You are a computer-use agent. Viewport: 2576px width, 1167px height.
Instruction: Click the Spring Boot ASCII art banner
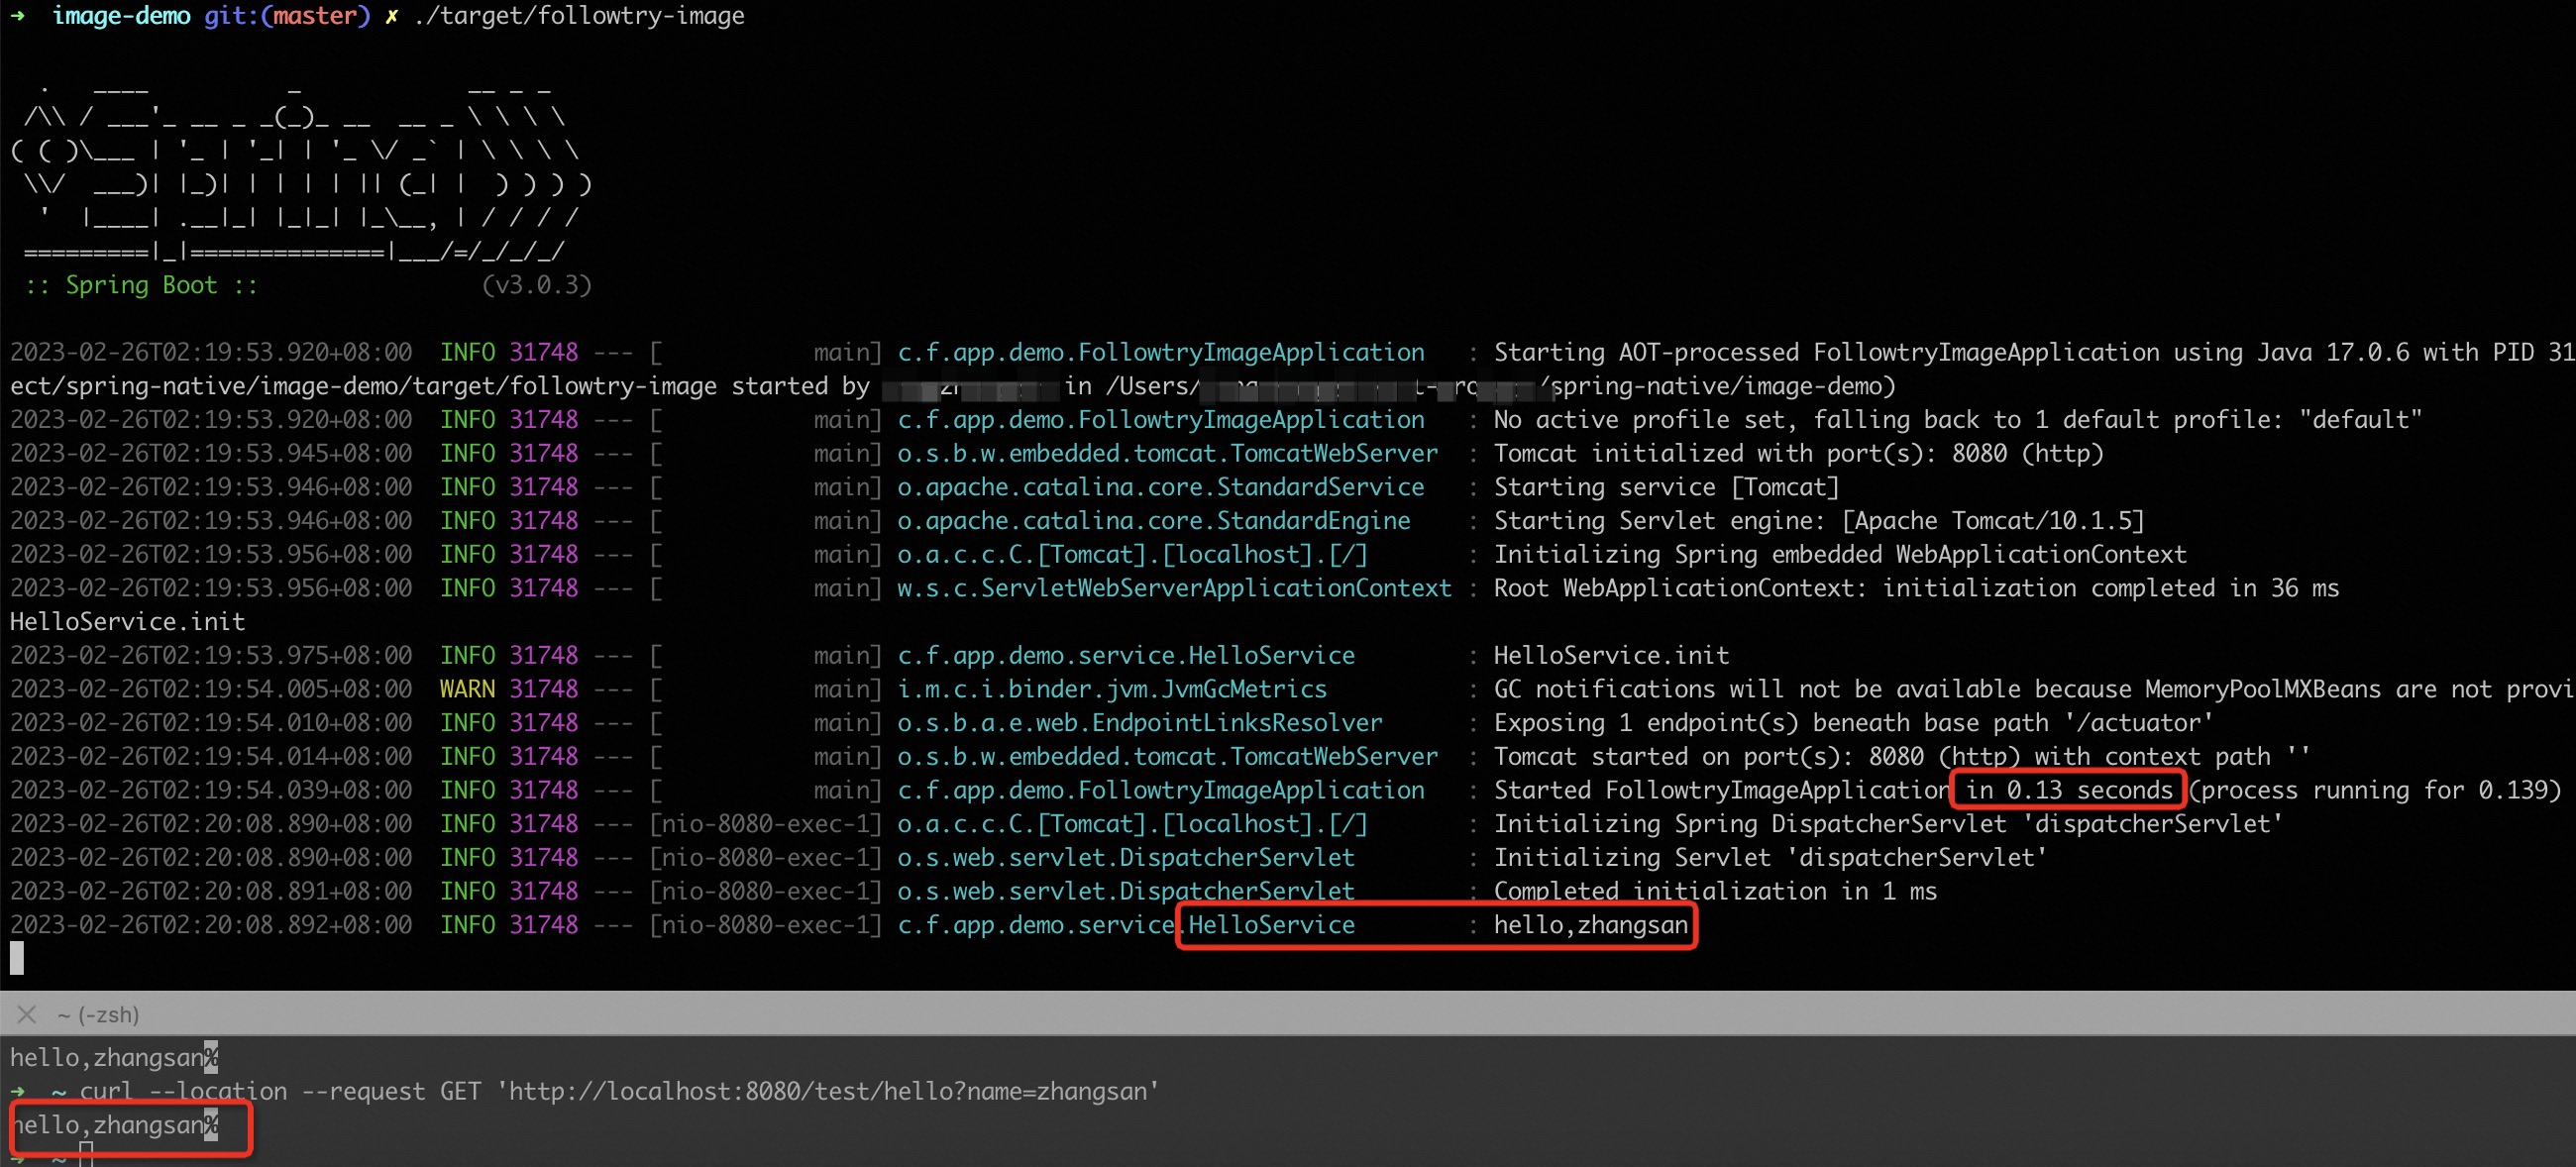tap(300, 168)
